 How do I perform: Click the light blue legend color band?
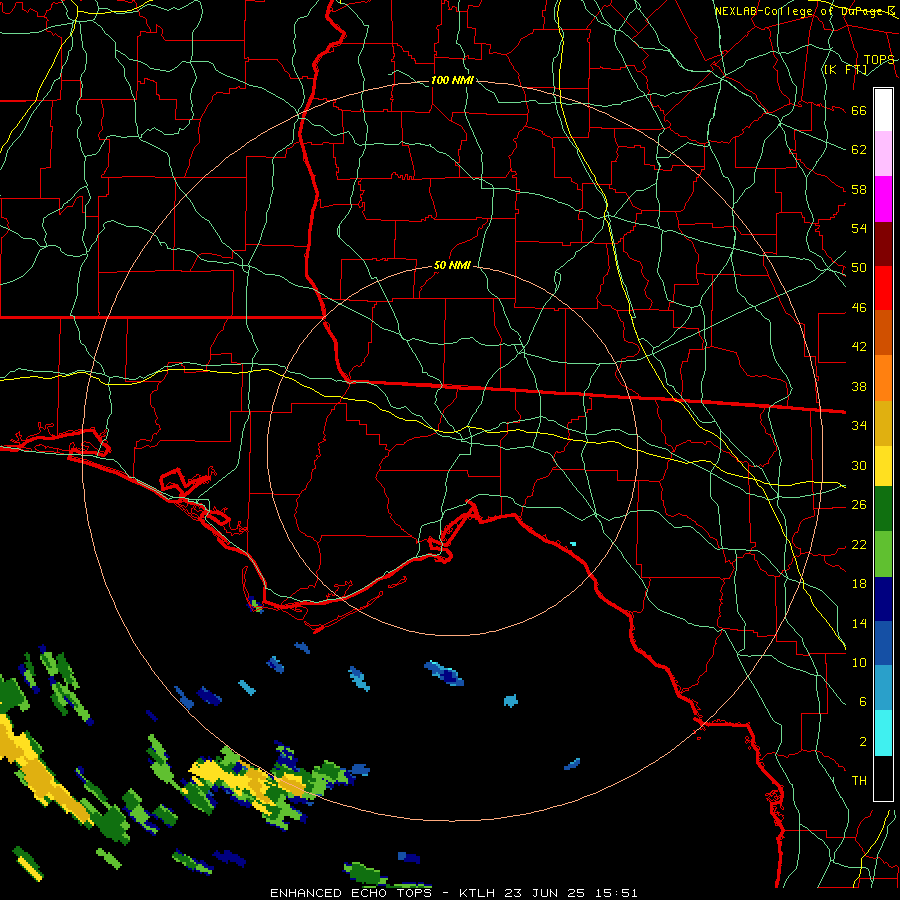point(883,688)
